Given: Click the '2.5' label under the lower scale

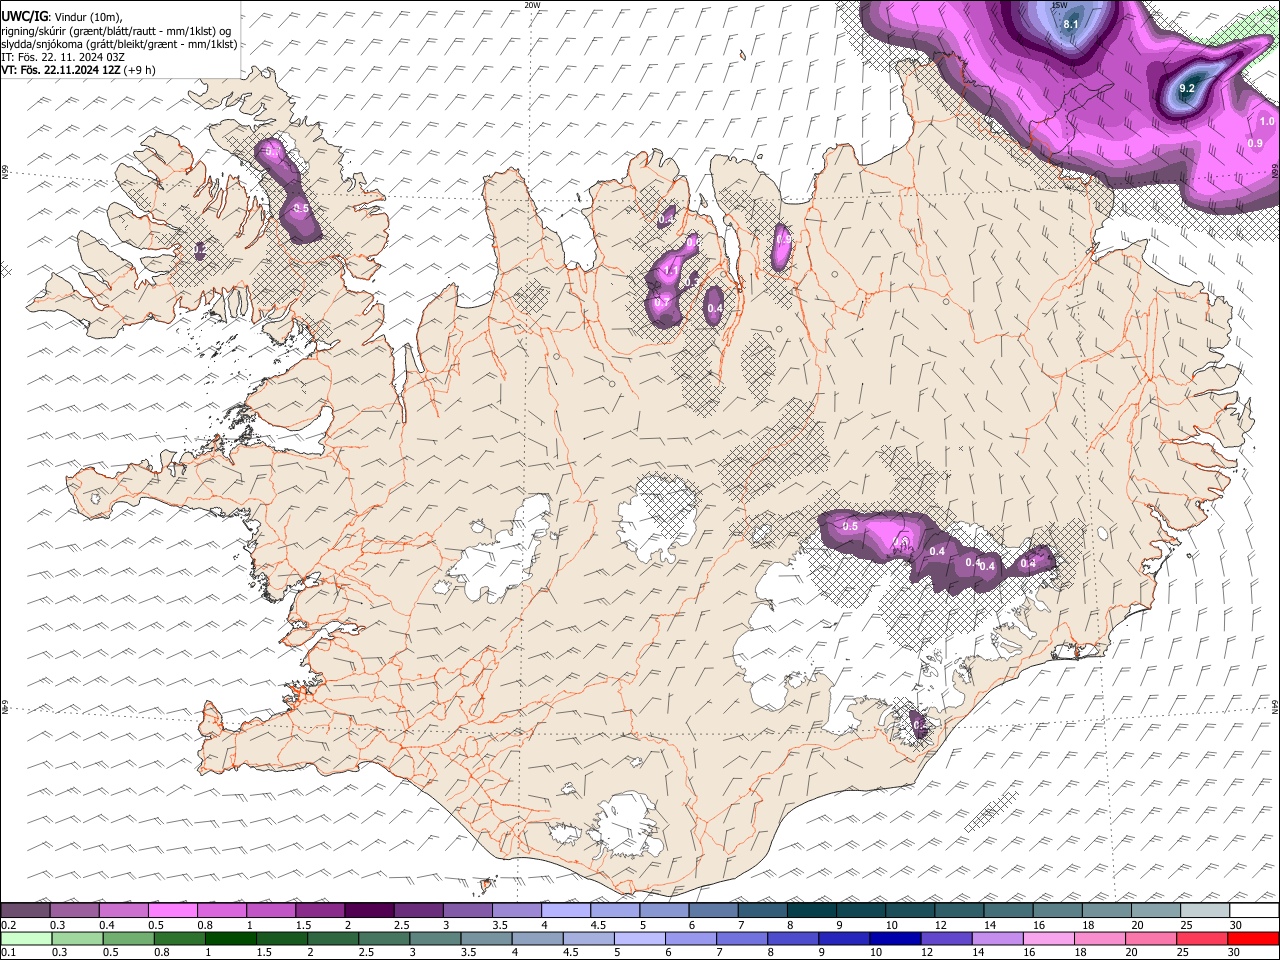Looking at the screenshot, I should [x=366, y=953].
